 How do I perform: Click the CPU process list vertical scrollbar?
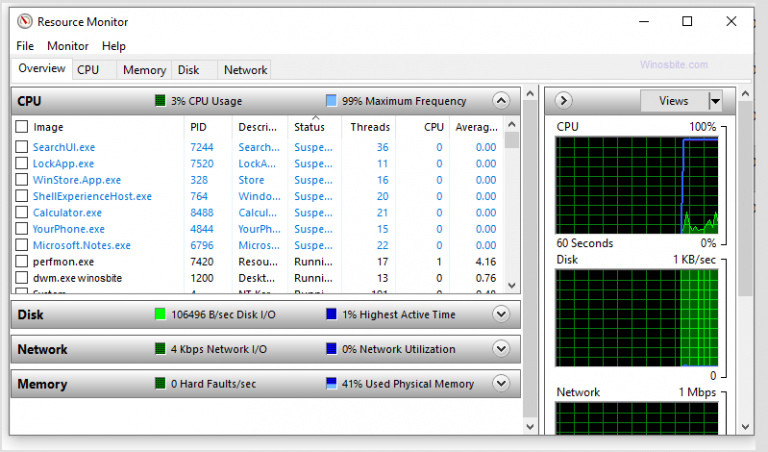point(512,200)
